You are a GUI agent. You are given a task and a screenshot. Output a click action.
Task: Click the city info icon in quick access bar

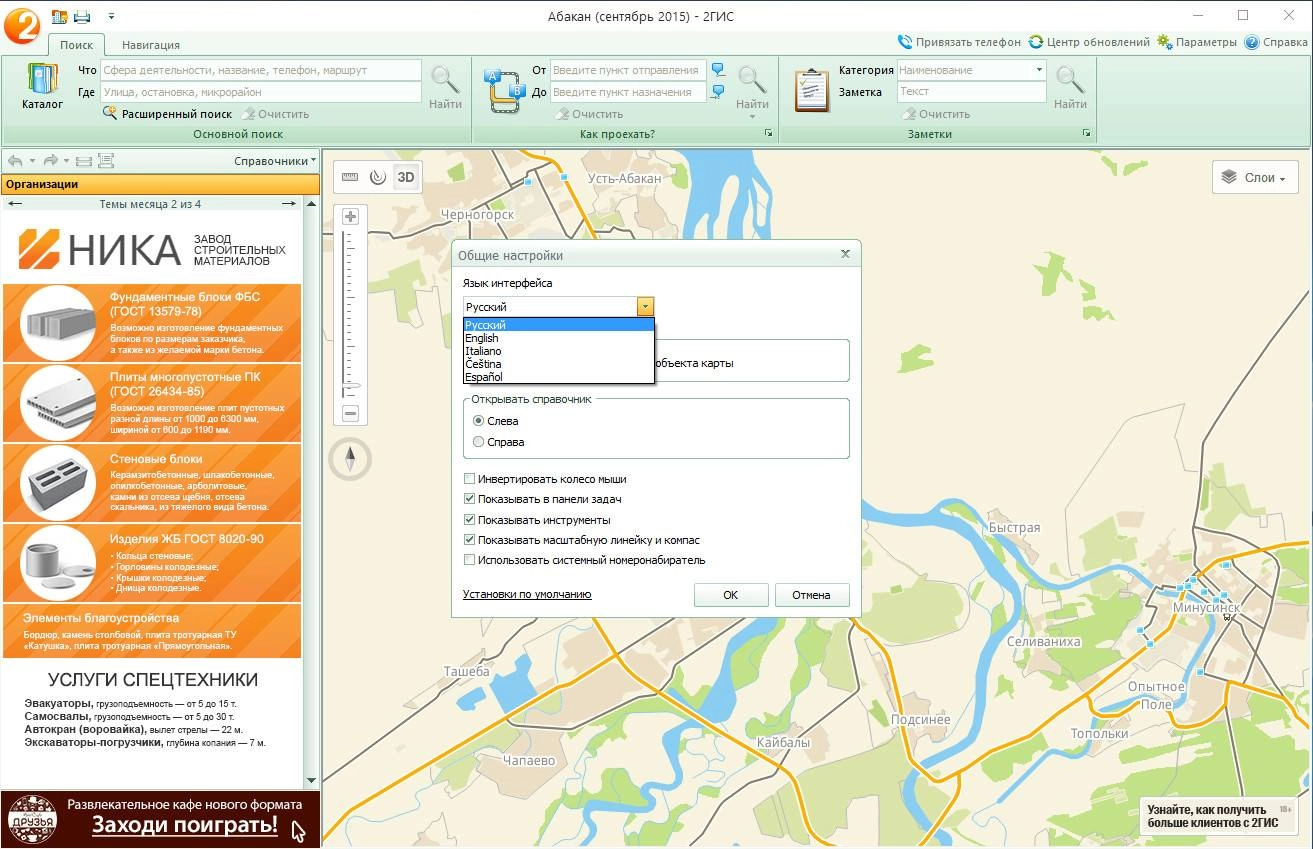pyautogui.click(x=59, y=16)
